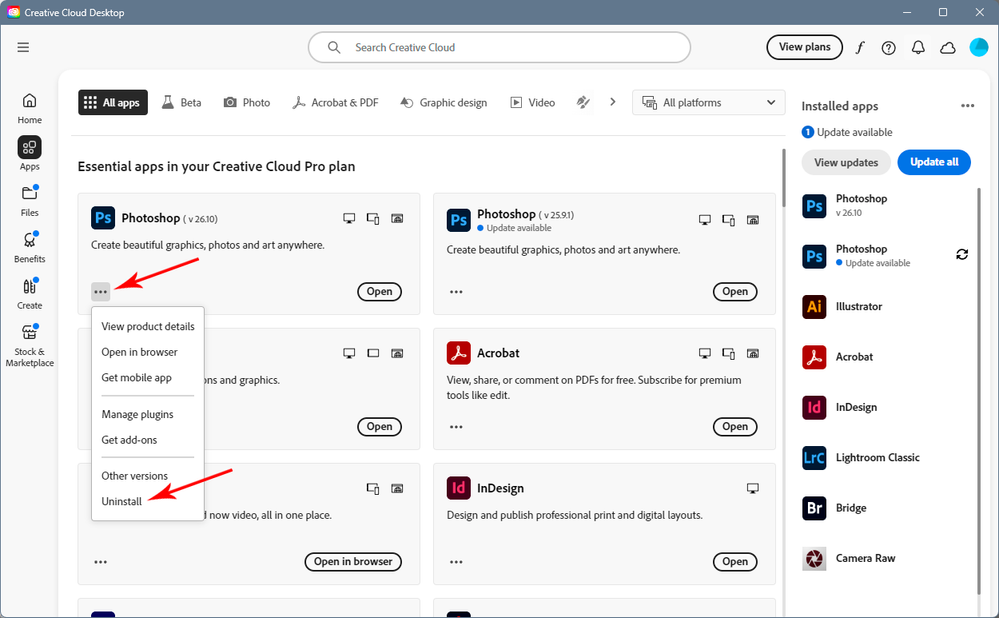Expand the All platforms dropdown
The height and width of the screenshot is (618, 999).
[x=708, y=103]
